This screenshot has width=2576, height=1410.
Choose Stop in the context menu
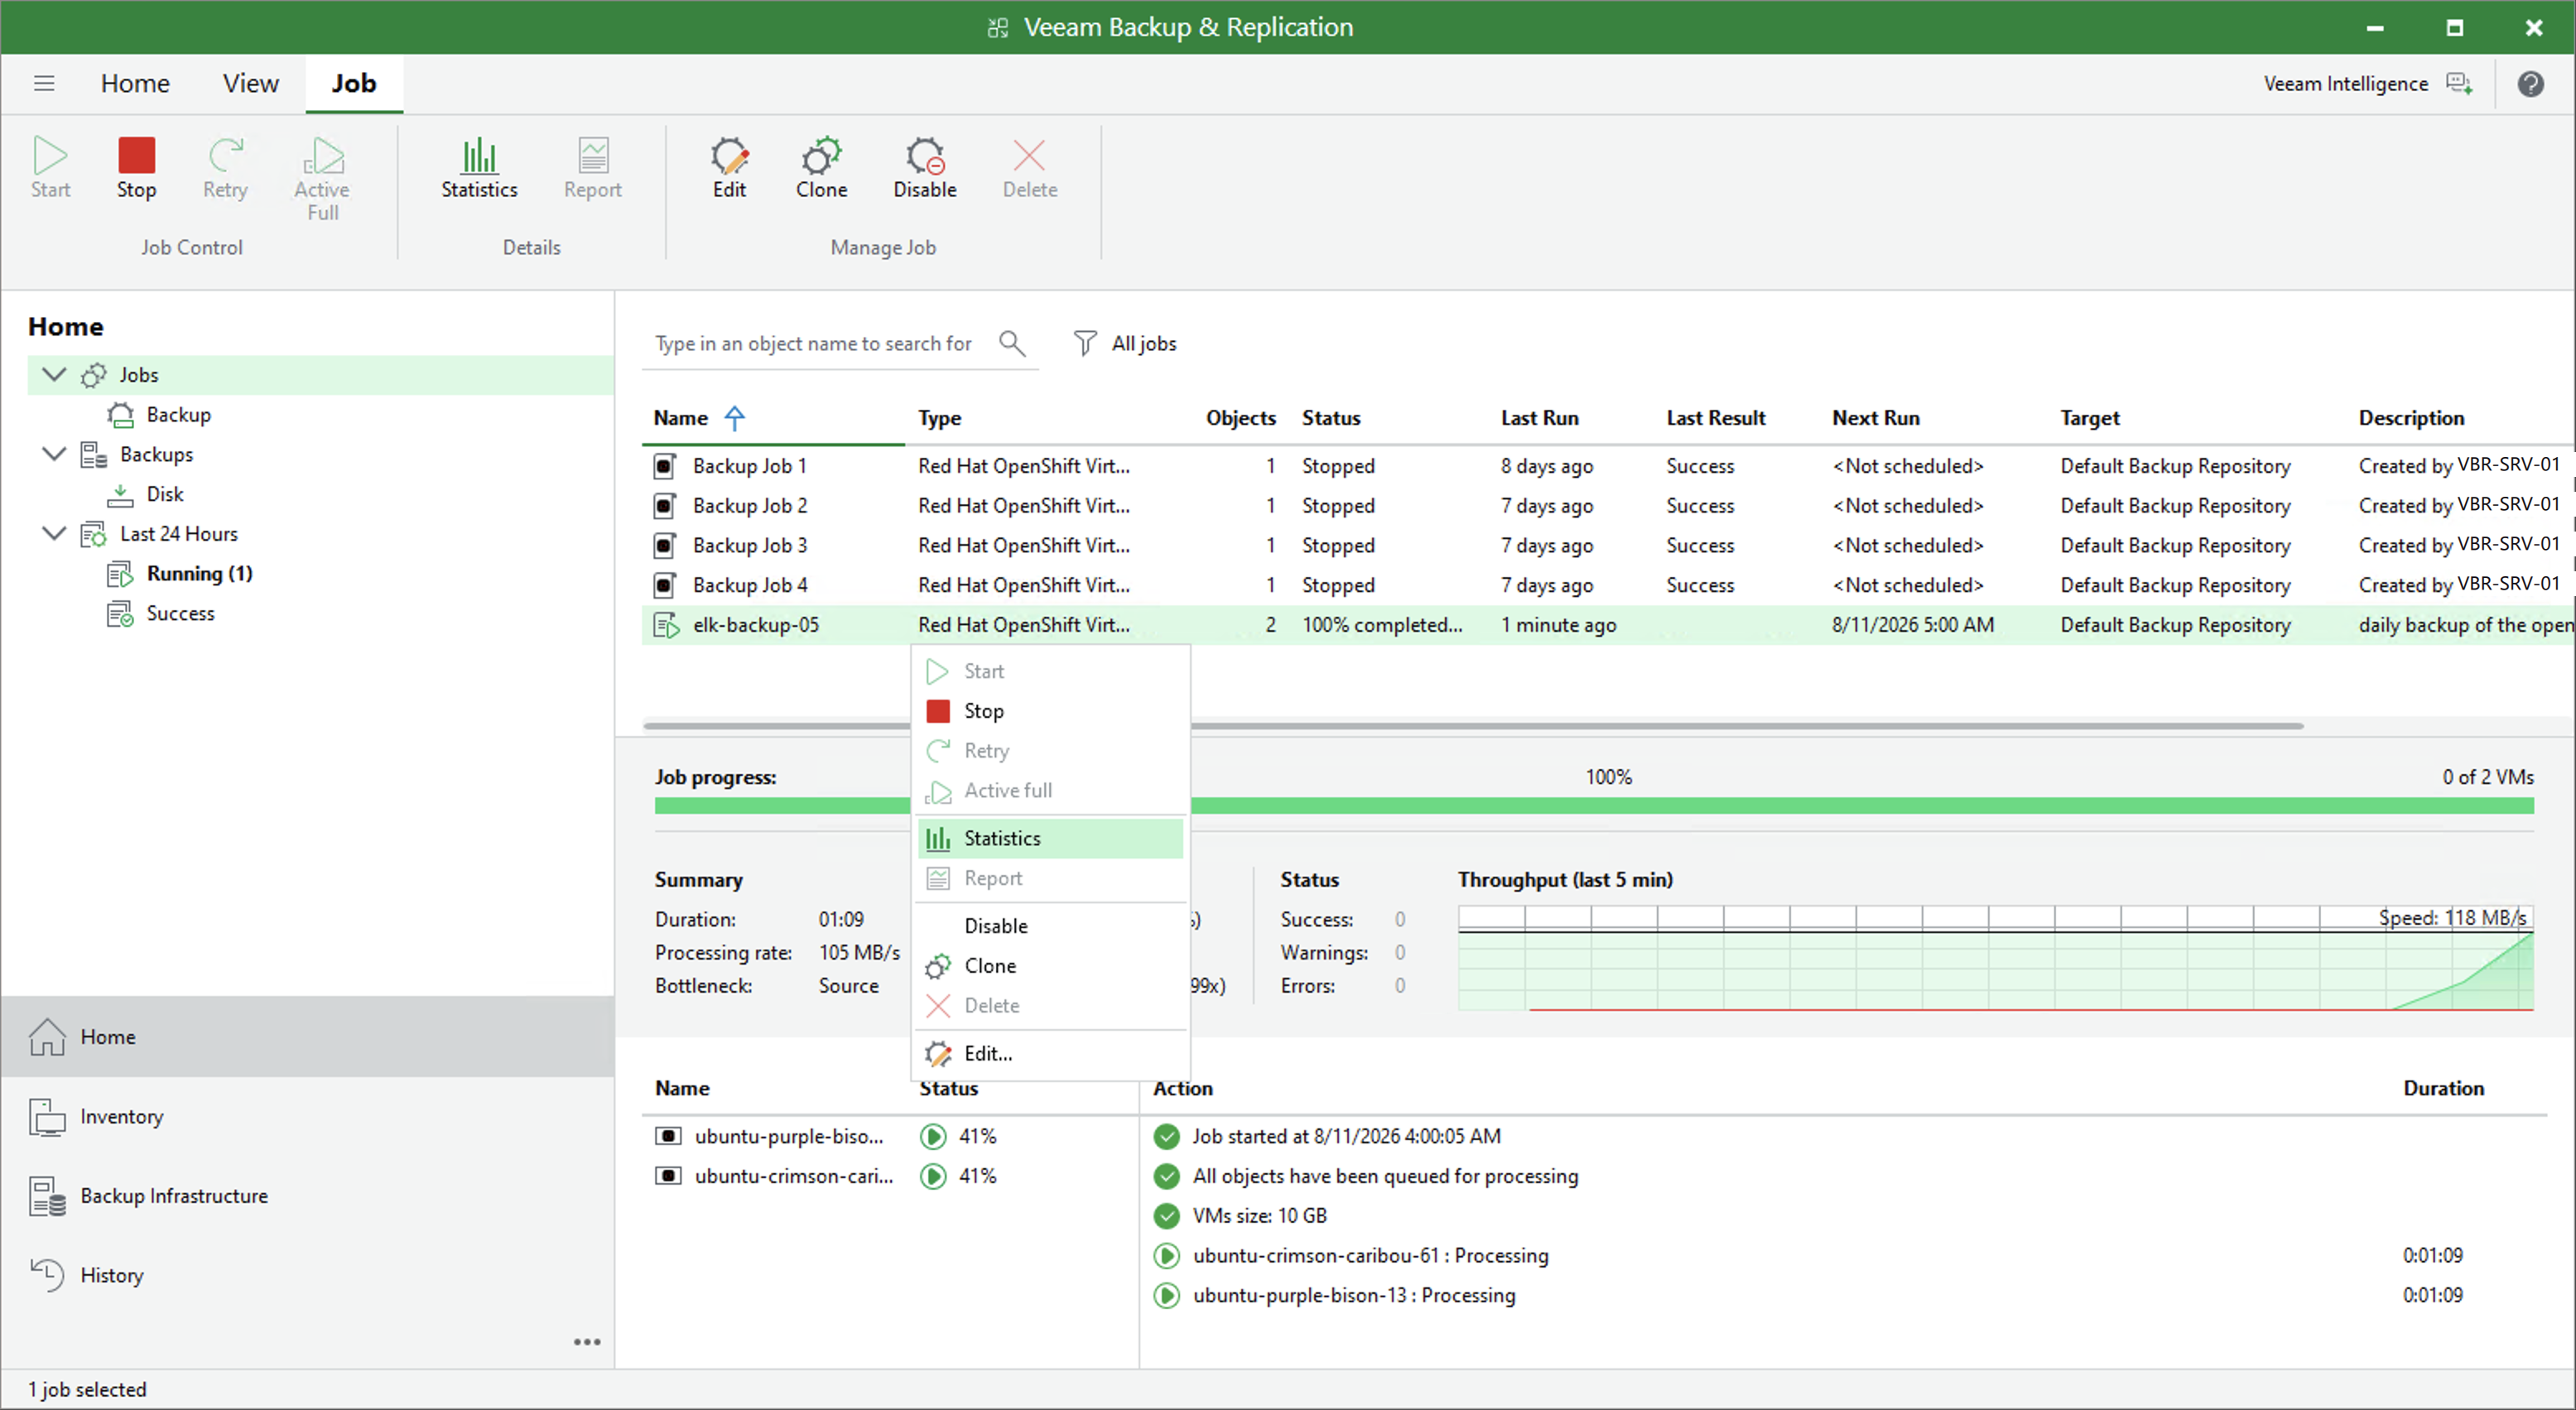pyautogui.click(x=1050, y=711)
